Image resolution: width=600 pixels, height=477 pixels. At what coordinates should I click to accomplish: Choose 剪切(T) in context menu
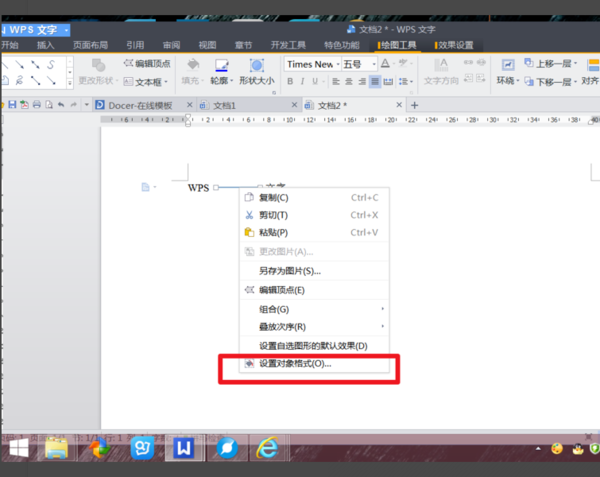[x=315, y=215]
